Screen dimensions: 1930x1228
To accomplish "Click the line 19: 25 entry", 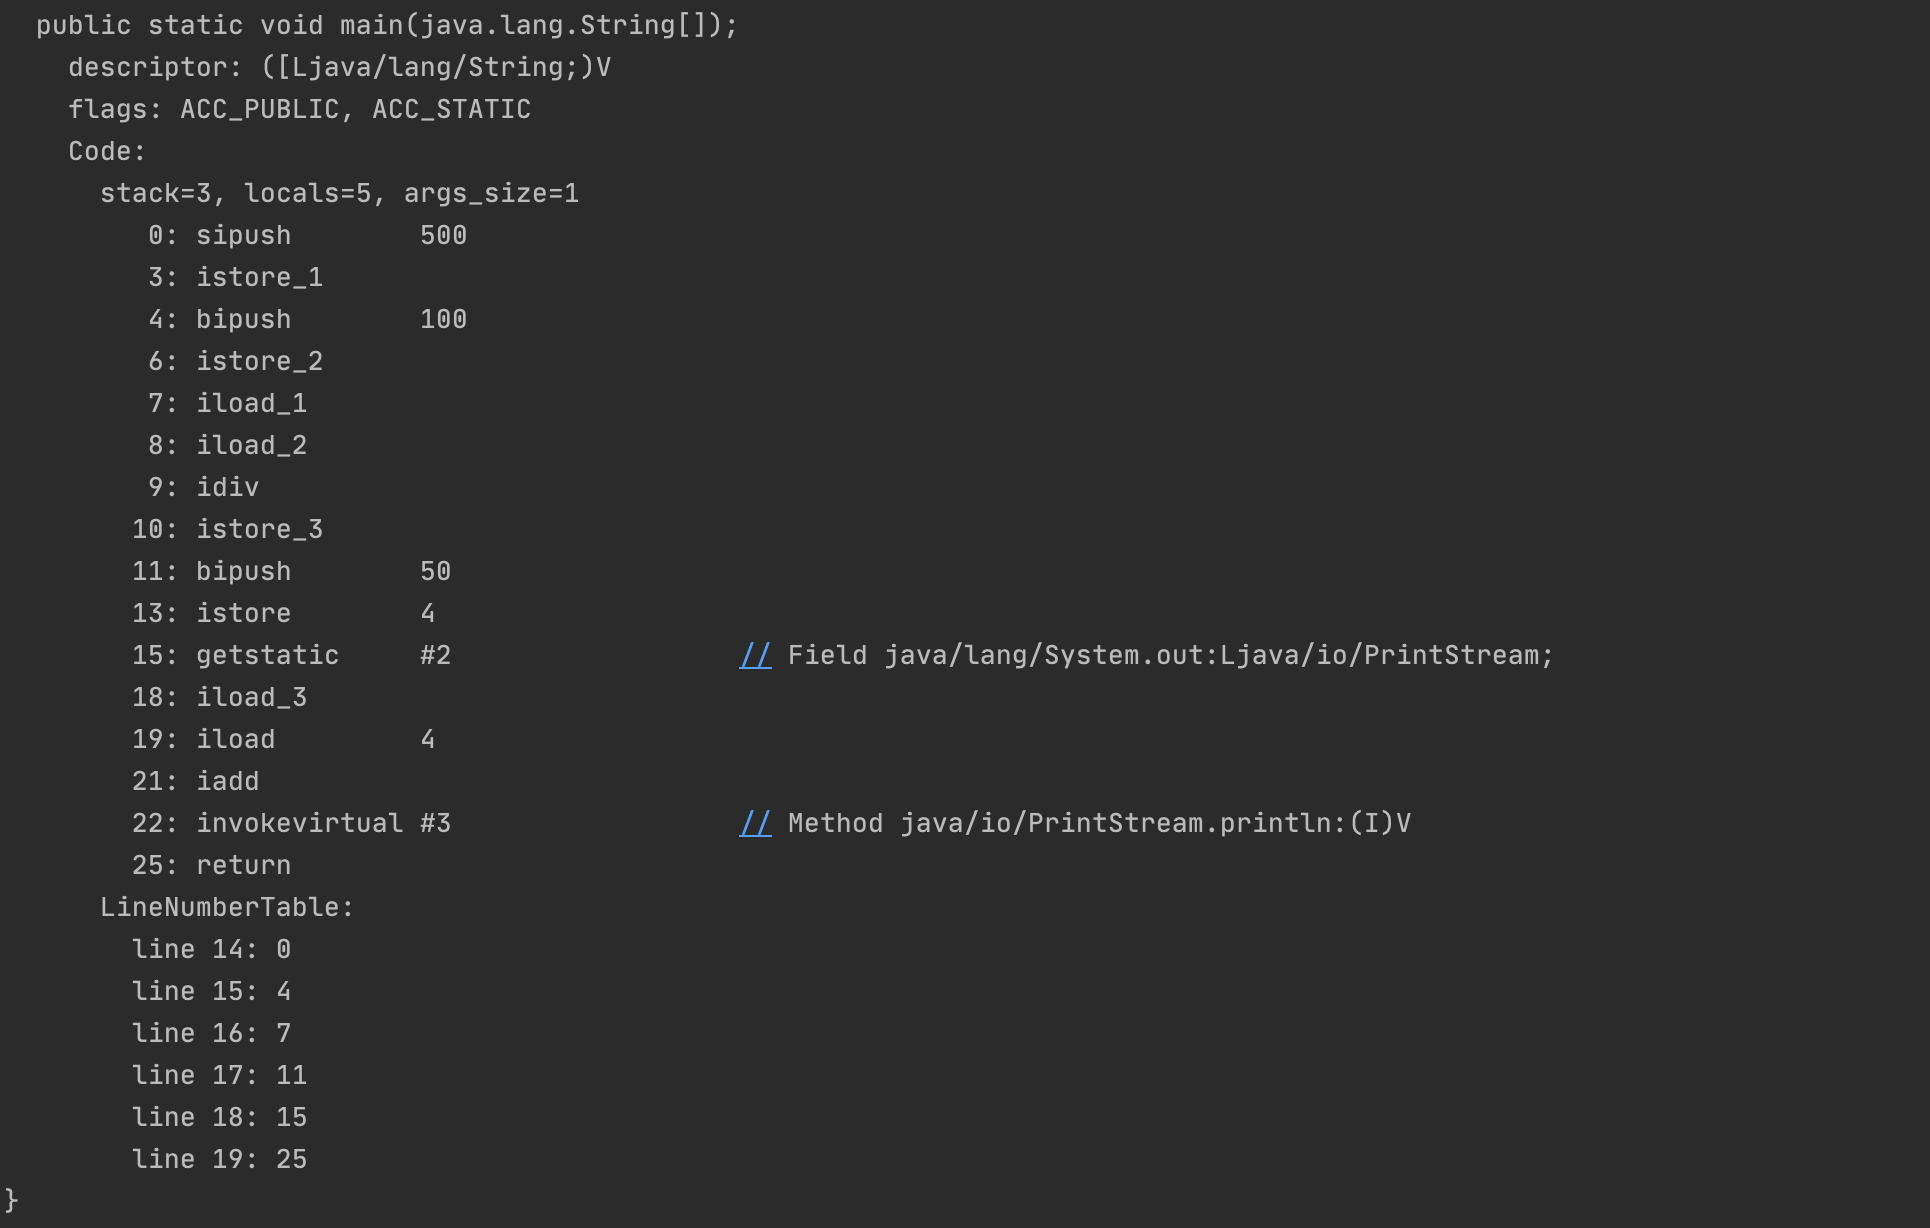I will click(x=219, y=1159).
